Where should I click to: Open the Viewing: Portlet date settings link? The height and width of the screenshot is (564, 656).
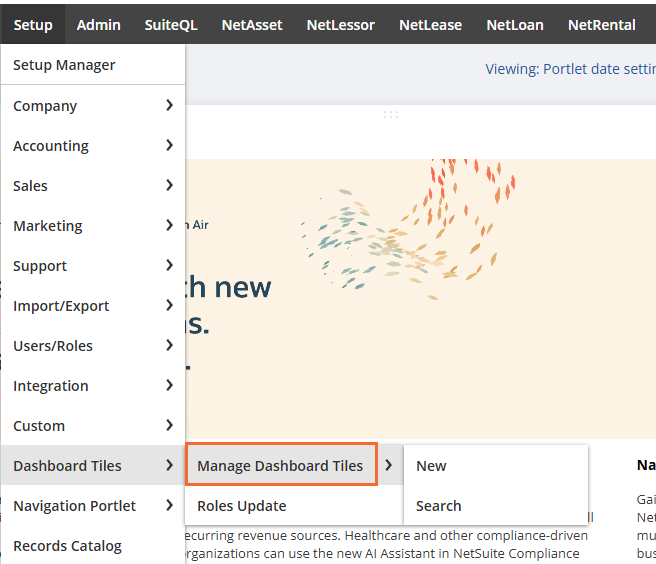570,69
